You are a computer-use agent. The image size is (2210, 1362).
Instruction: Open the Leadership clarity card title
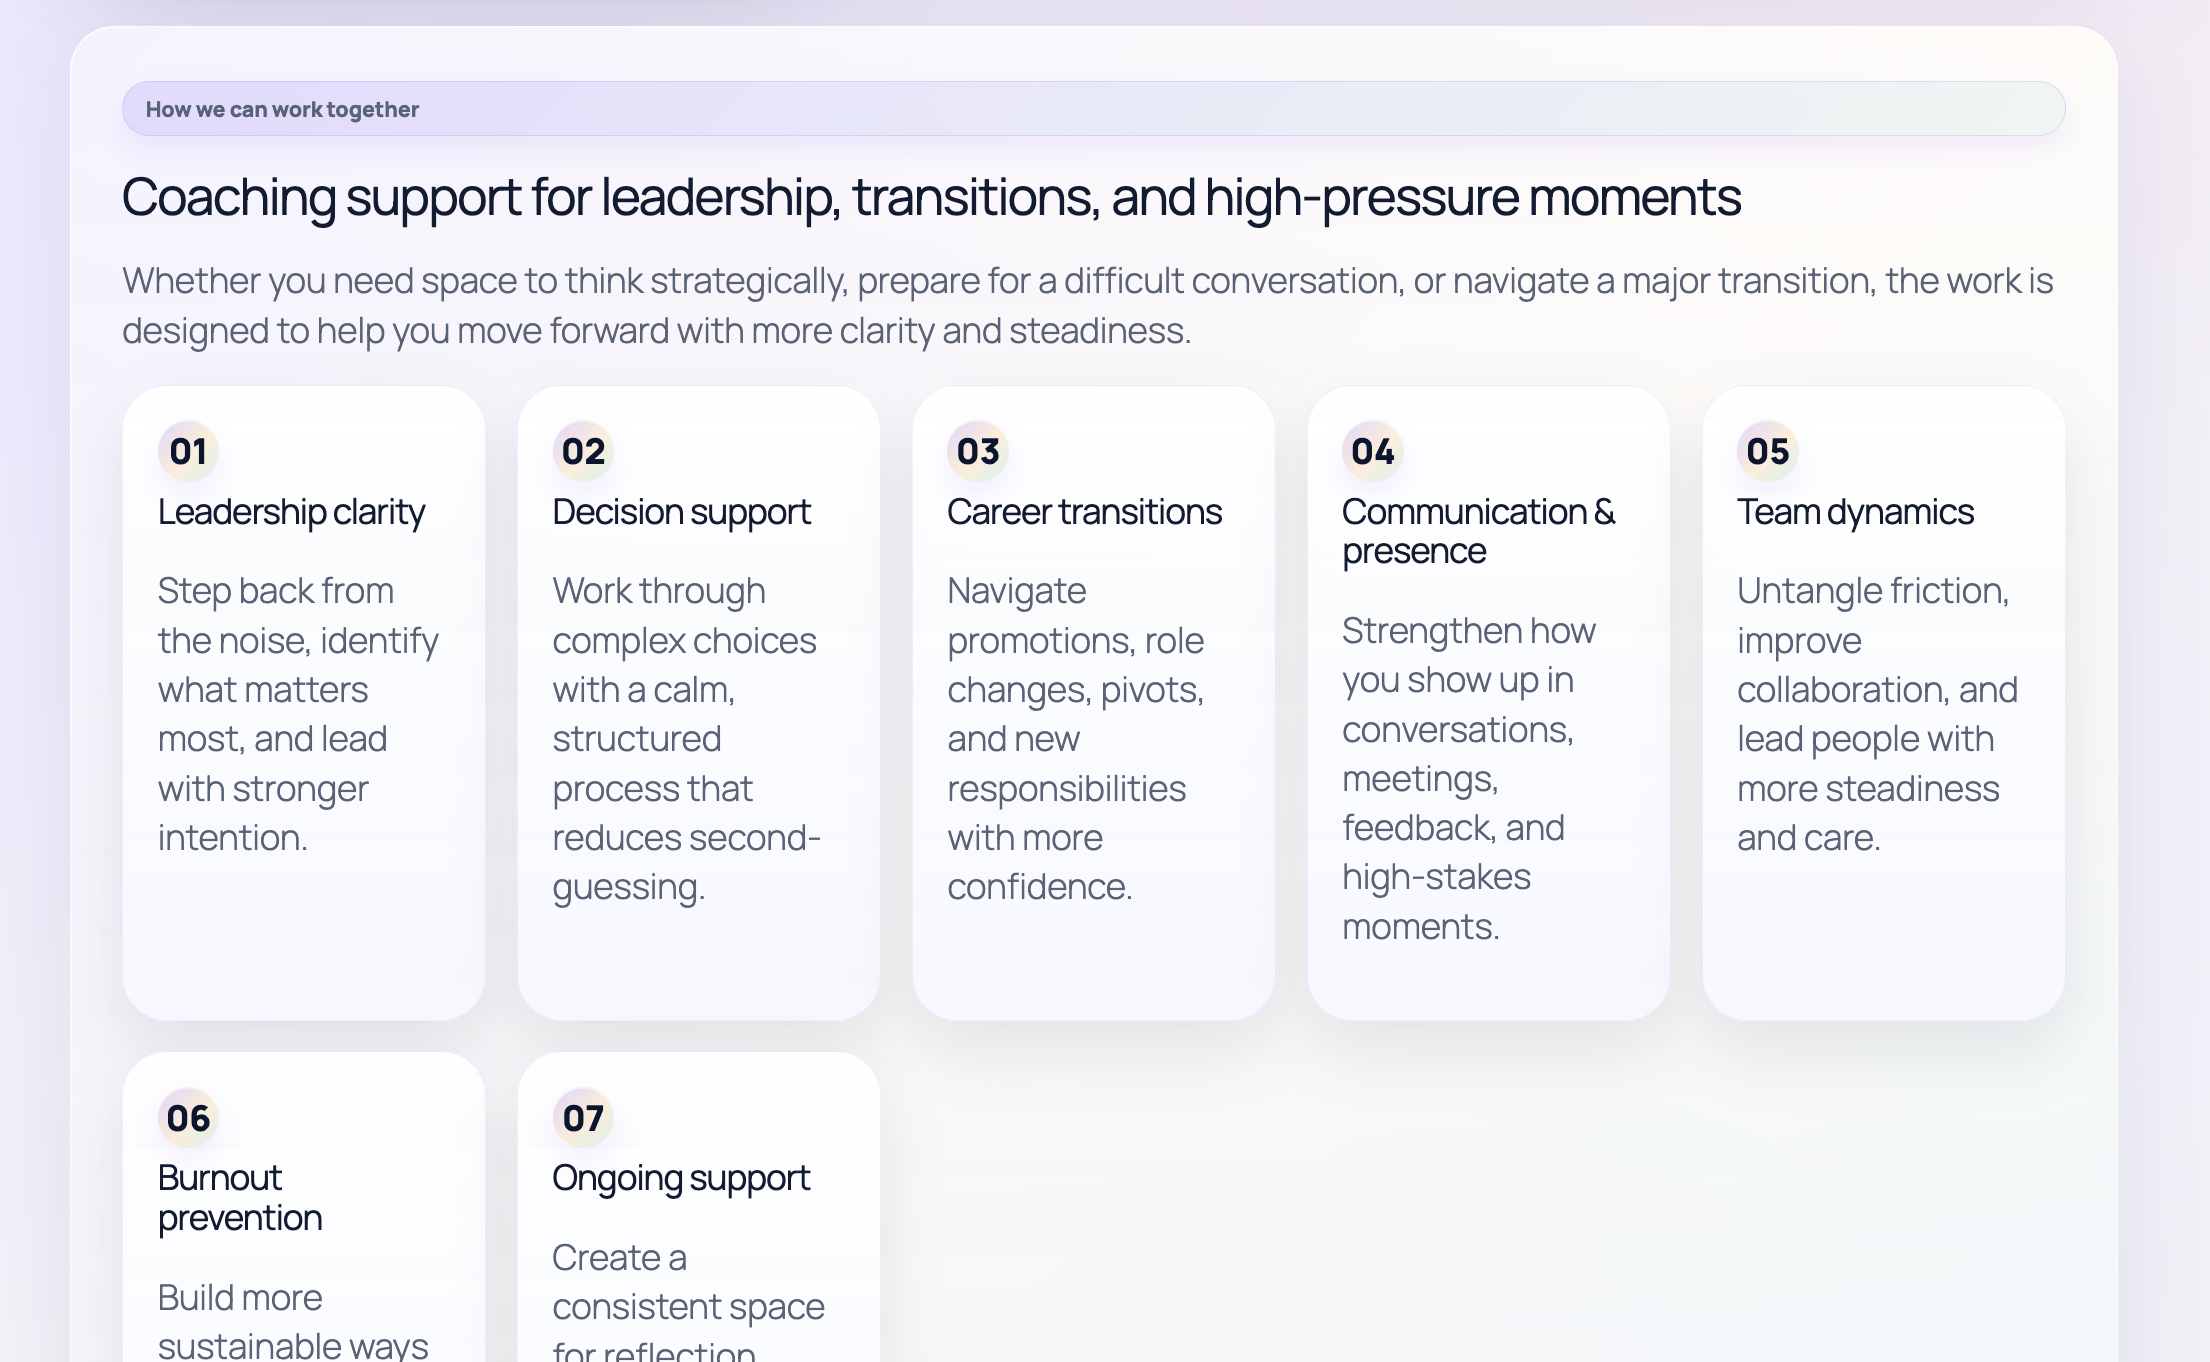[x=291, y=512]
